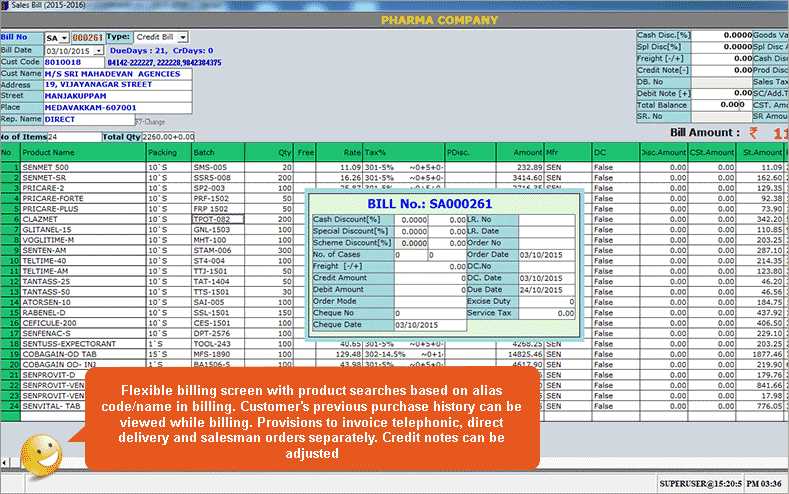Click the No of Items field
789x494 pixels.
pyautogui.click(x=74, y=137)
